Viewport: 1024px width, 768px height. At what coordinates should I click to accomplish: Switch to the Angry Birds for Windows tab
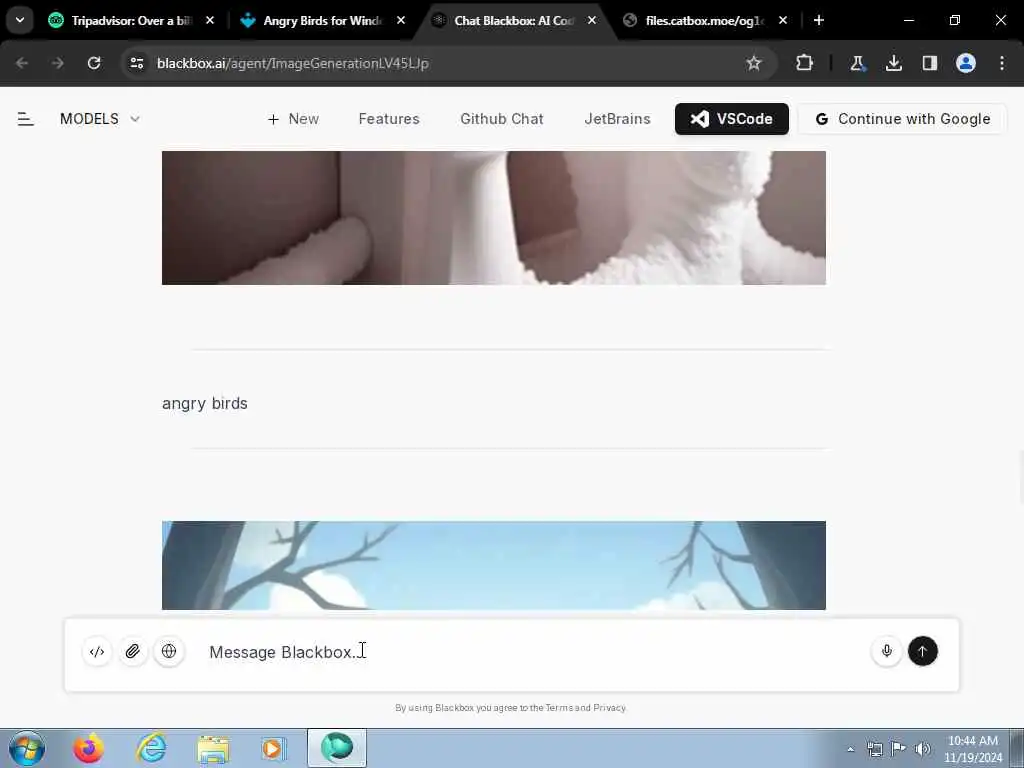tap(322, 21)
